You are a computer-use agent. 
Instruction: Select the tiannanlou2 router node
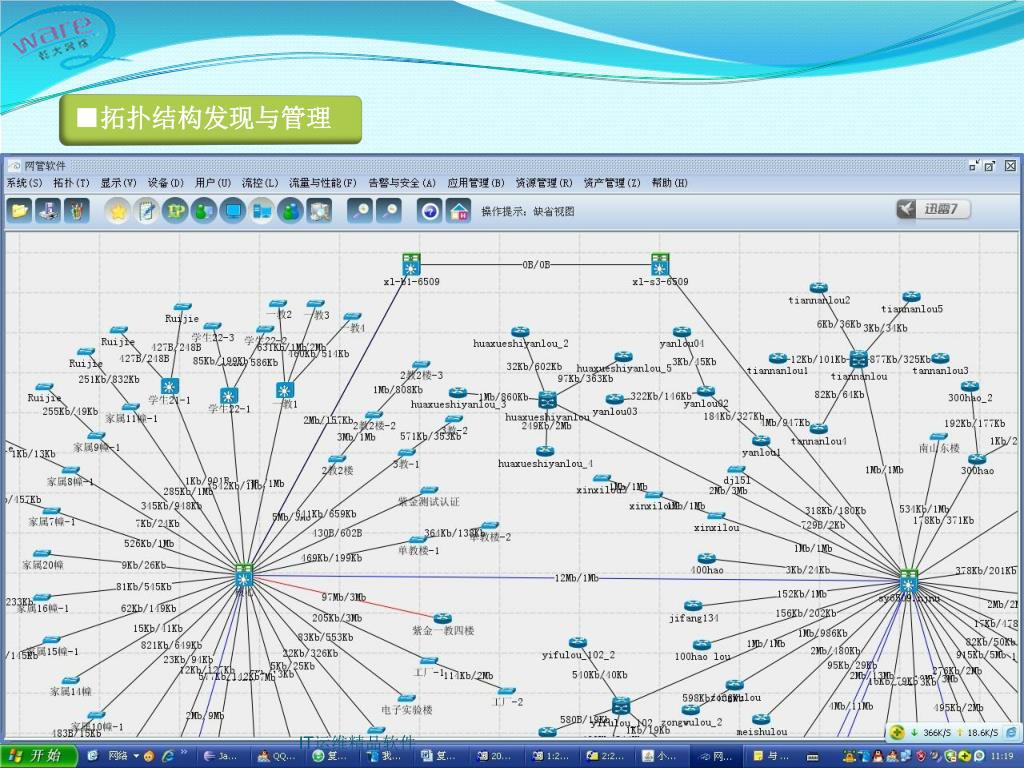click(819, 288)
